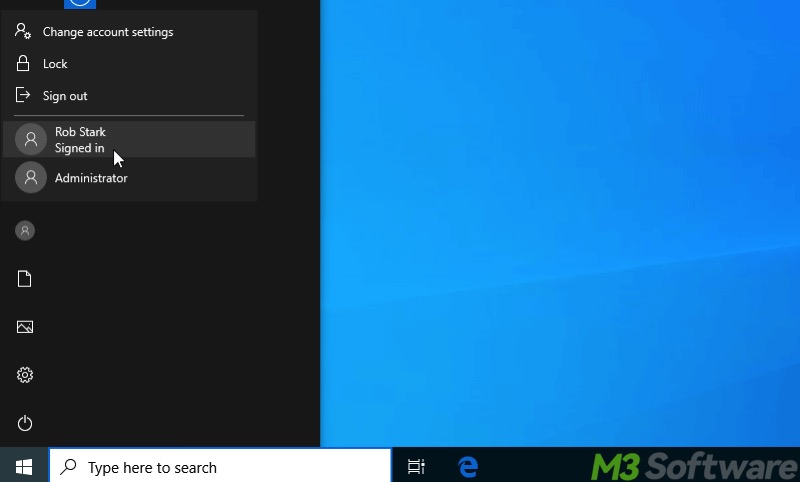Open Settings via the gear icon
The image size is (800, 482).
25,375
